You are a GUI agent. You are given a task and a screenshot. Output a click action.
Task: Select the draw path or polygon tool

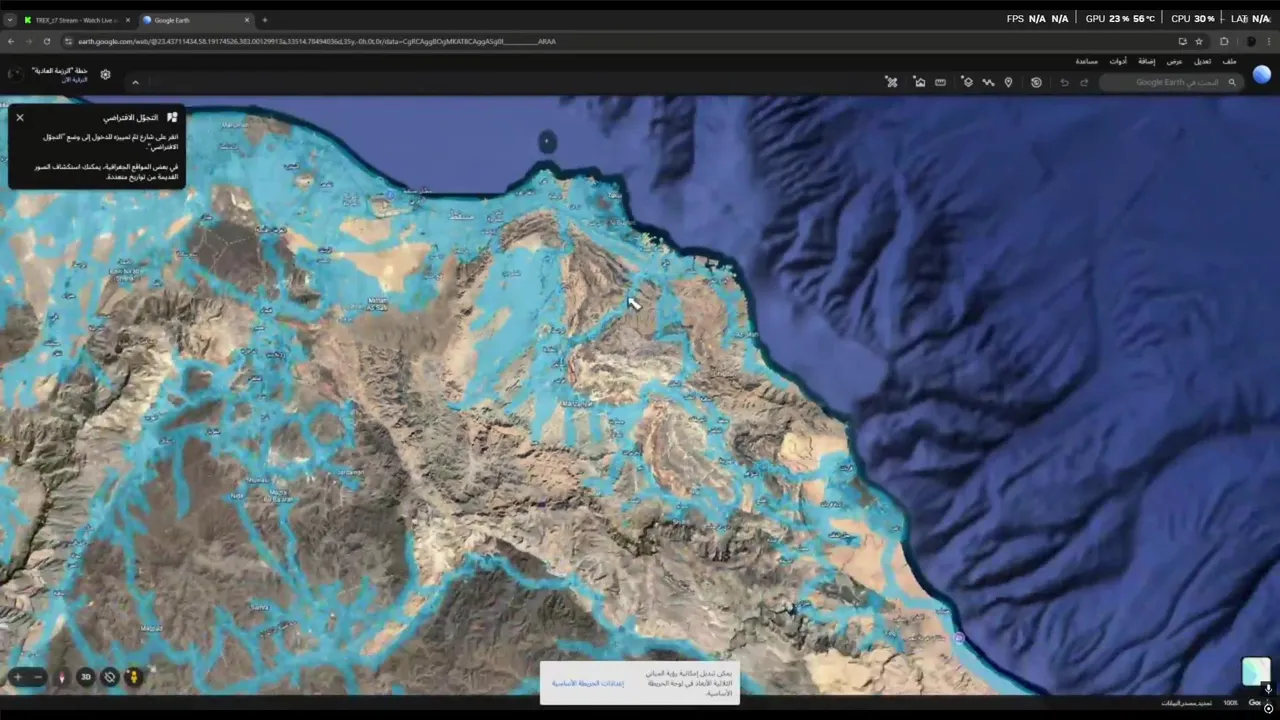(x=988, y=82)
